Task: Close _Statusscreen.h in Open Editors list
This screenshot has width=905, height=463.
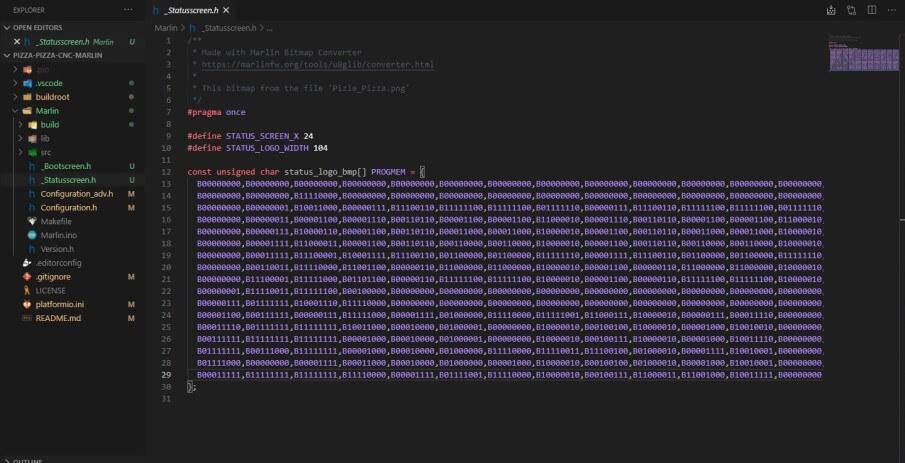Action: pos(17,42)
